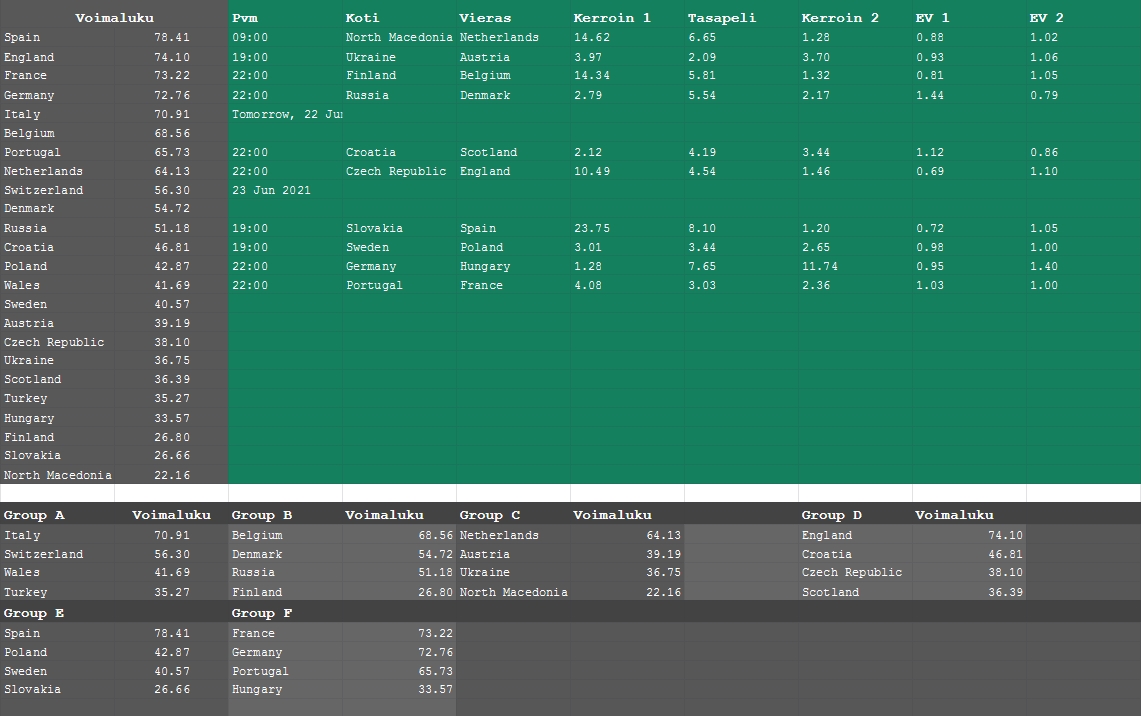1141x716 pixels.
Task: Select the Kerroin 1 column header
Action: [612, 18]
